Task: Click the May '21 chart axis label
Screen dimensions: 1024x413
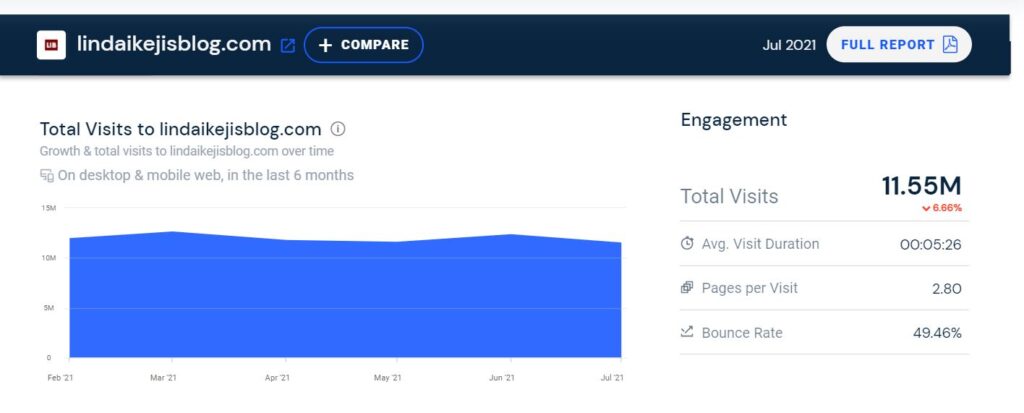Action: click(x=387, y=378)
